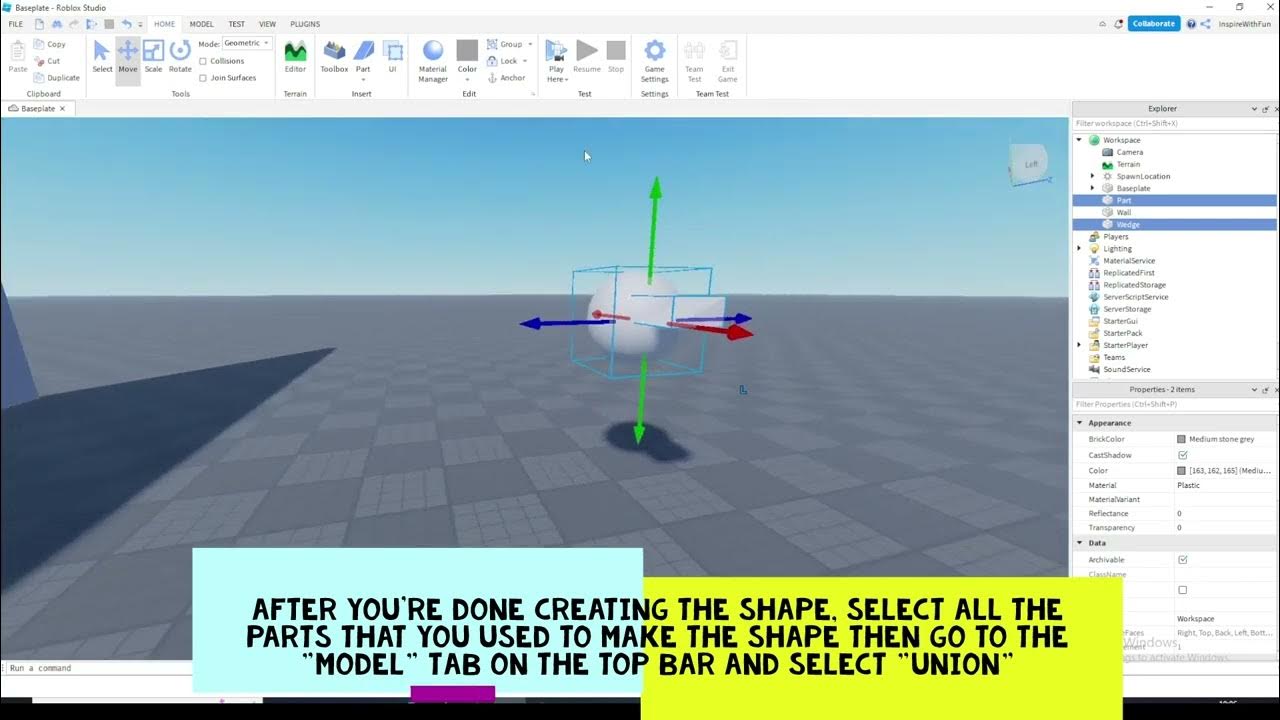Image resolution: width=1280 pixels, height=720 pixels.
Task: Click the Left face of the view cube
Action: (1030, 165)
